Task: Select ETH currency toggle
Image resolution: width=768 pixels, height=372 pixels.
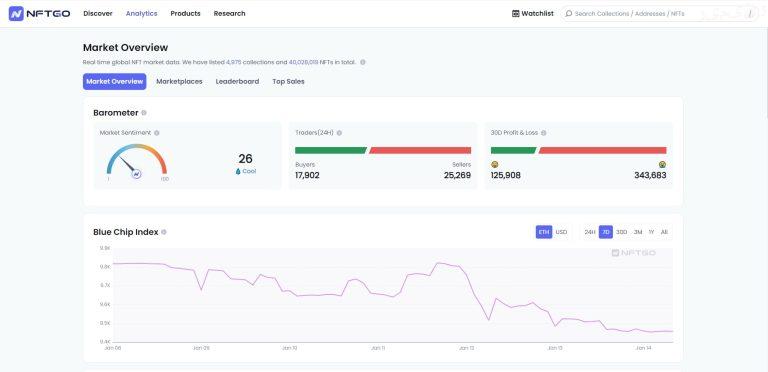Action: 544,232
